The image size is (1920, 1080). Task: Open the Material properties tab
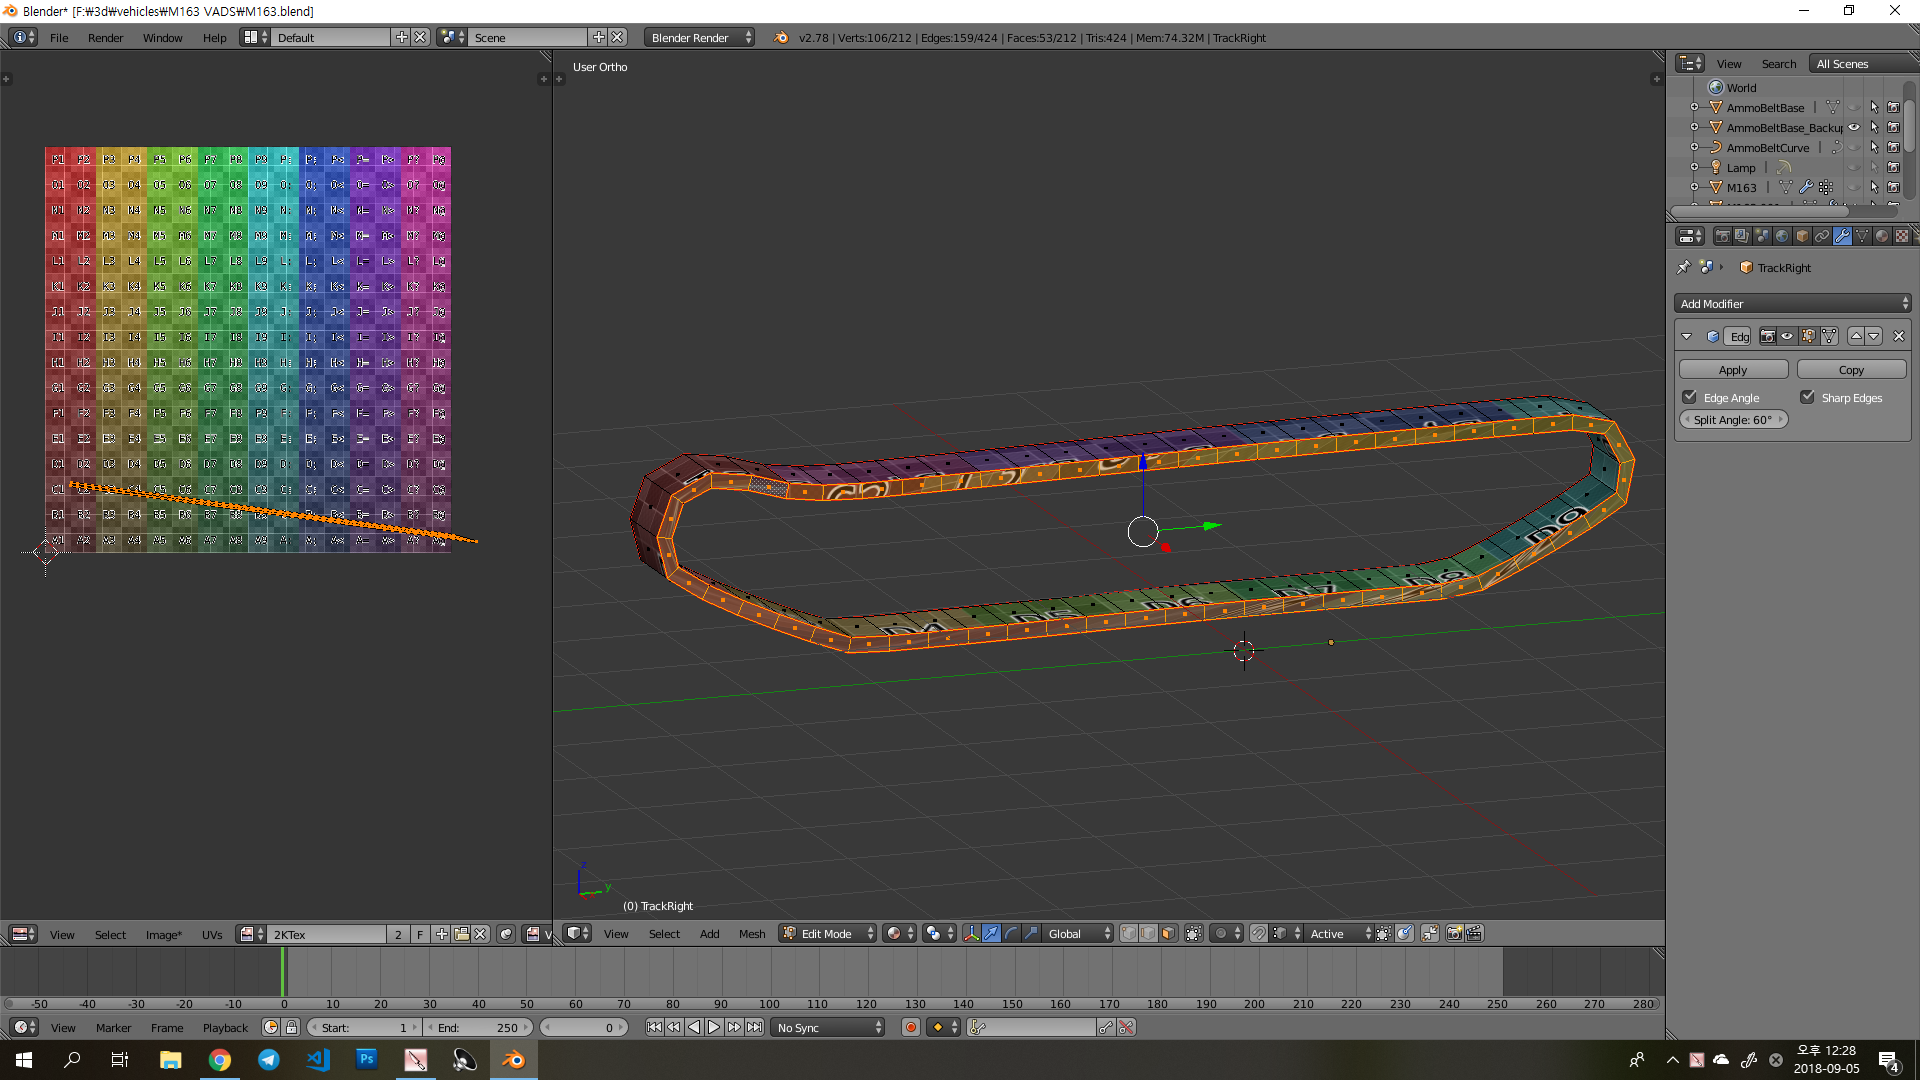(1882, 236)
